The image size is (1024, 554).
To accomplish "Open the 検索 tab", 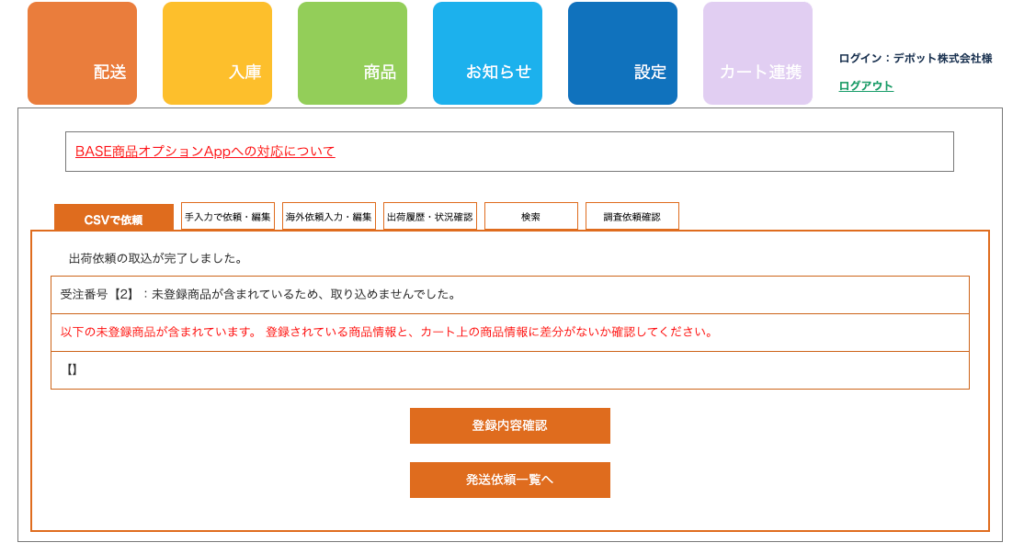I will pos(531,216).
